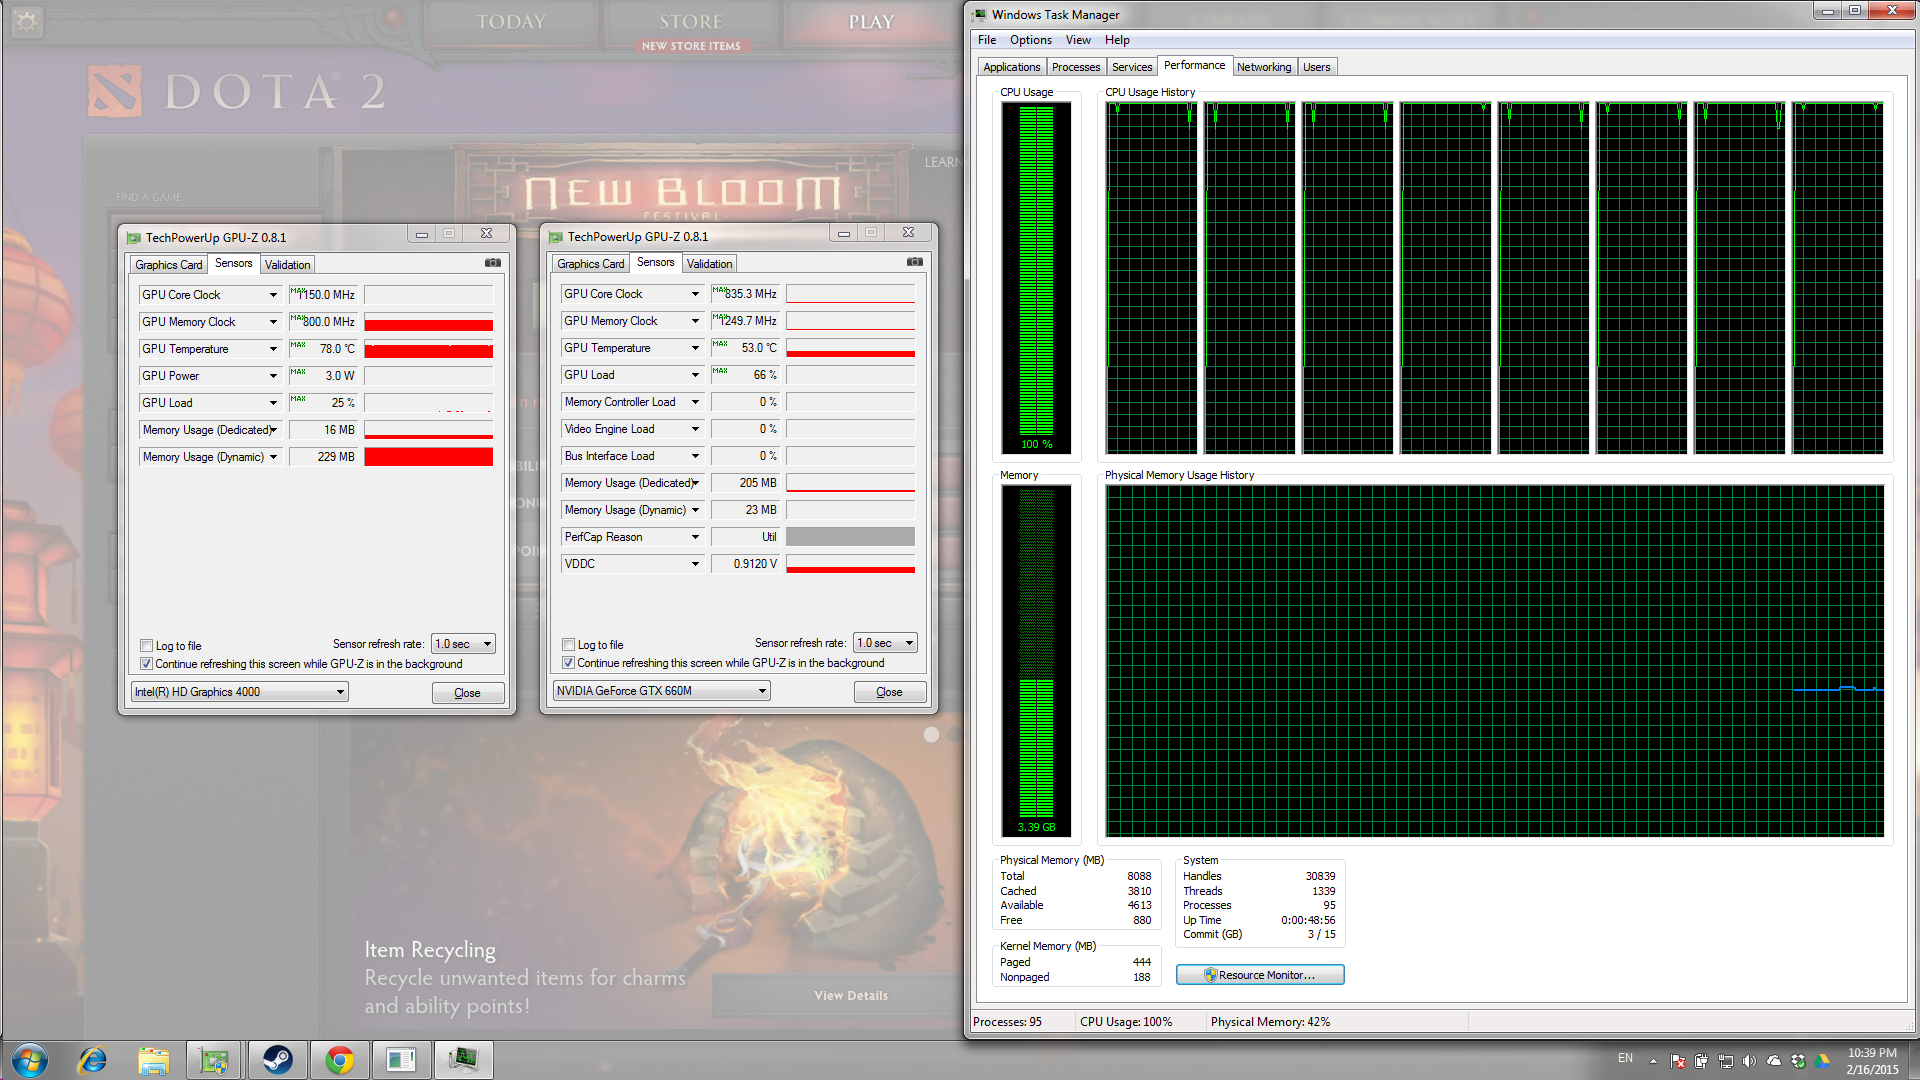The width and height of the screenshot is (1920, 1080).
Task: Uncheck continue refreshing in NVIDIA GPU-Z
Action: (569, 663)
